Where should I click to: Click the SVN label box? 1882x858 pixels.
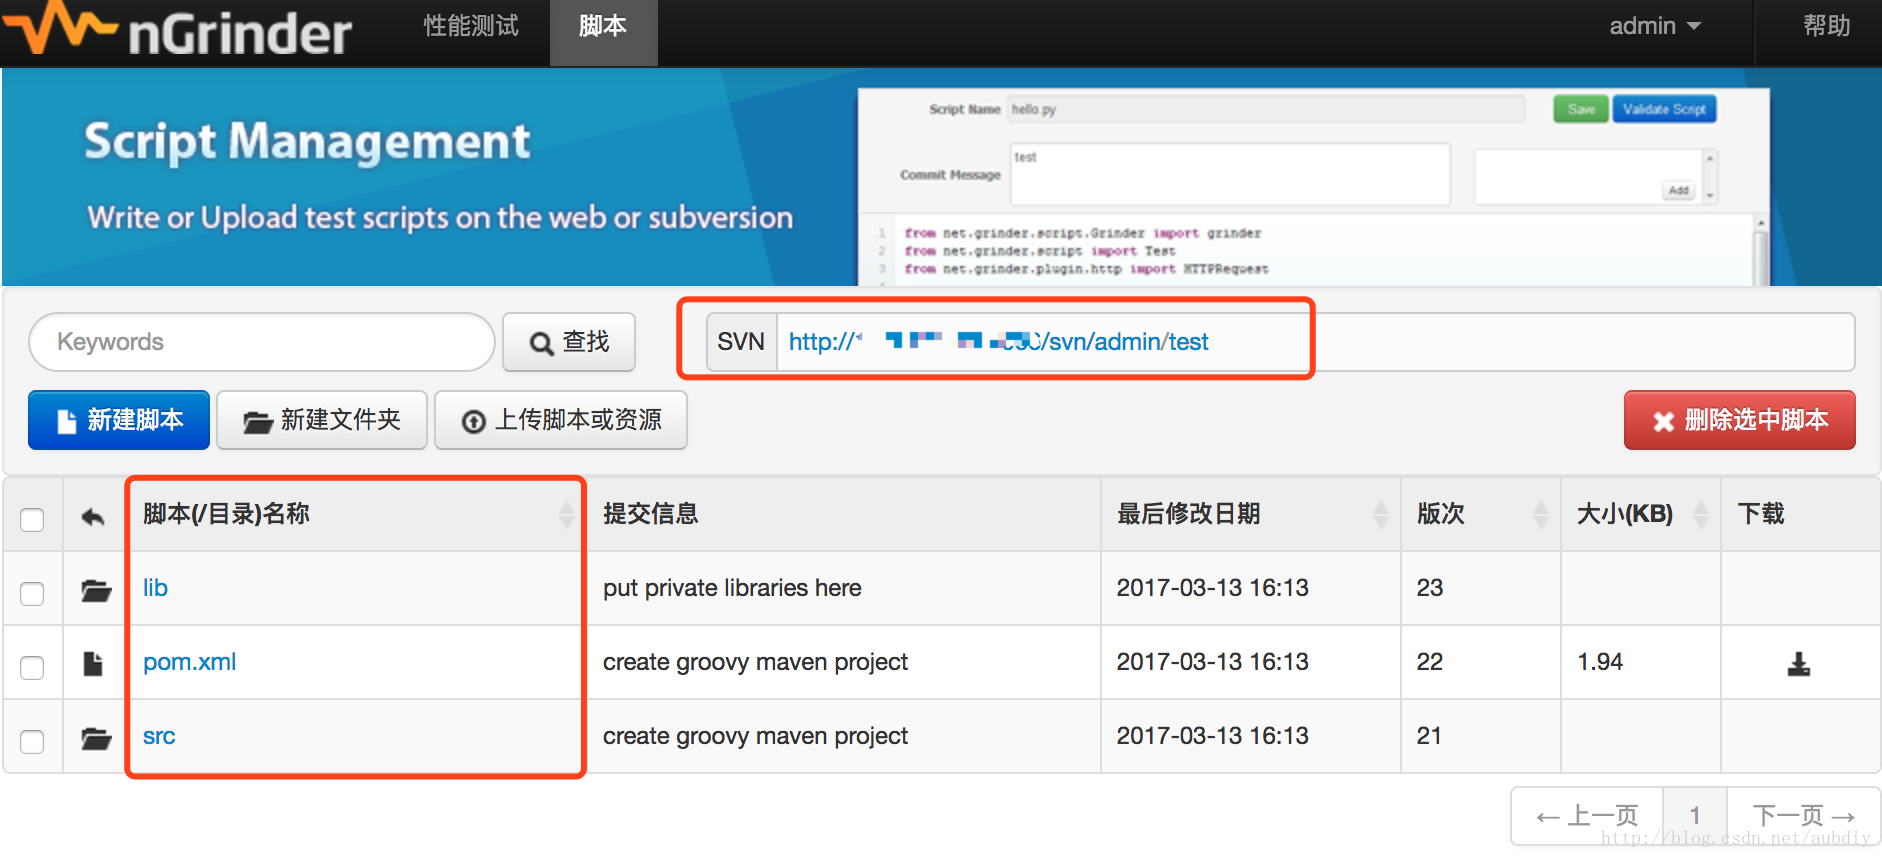tap(741, 342)
